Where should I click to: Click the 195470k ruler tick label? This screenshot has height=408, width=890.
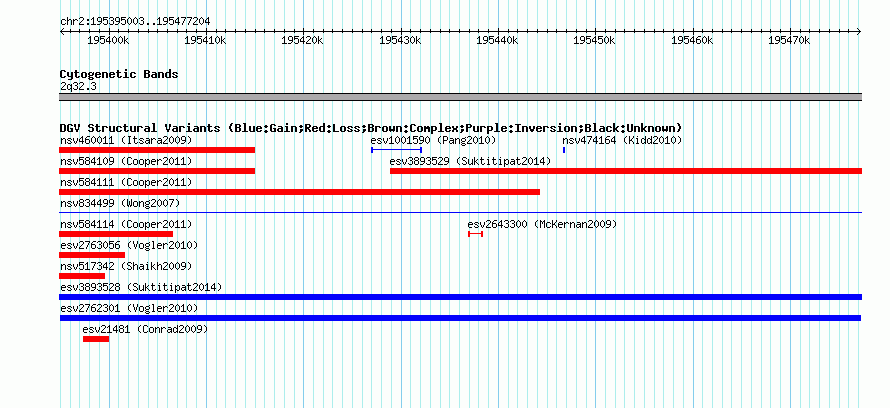tap(789, 41)
